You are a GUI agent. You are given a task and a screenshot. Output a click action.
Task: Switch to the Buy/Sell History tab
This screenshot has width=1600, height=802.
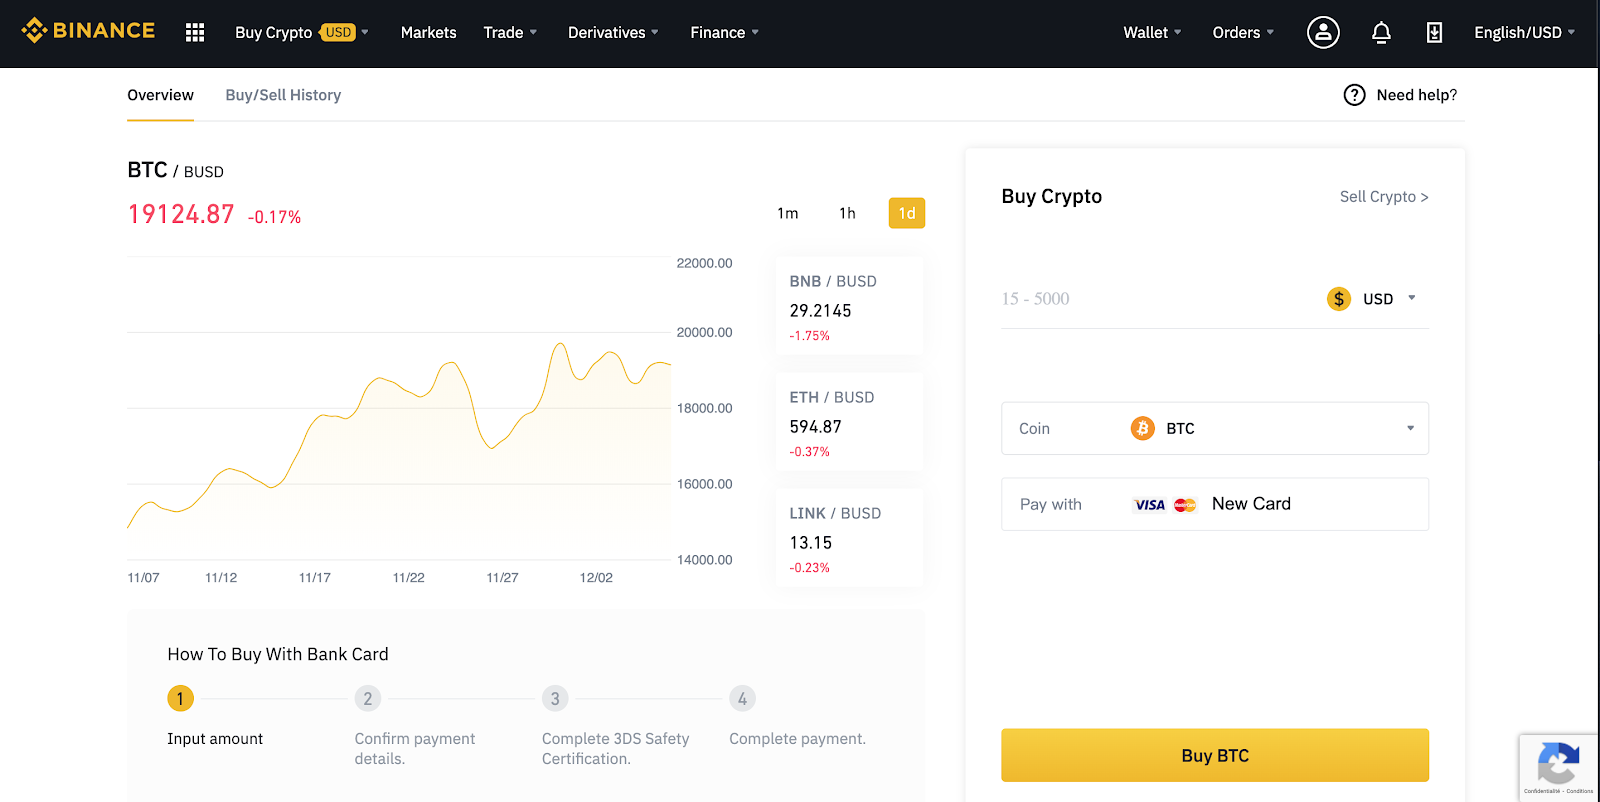[283, 95]
